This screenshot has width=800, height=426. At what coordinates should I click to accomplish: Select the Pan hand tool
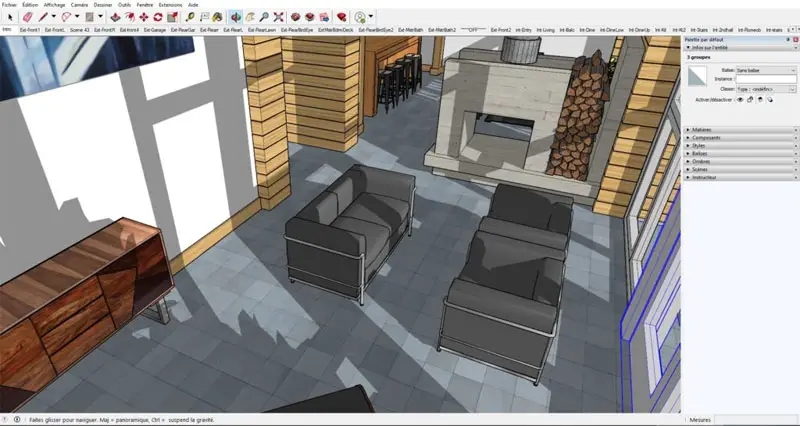[x=250, y=17]
